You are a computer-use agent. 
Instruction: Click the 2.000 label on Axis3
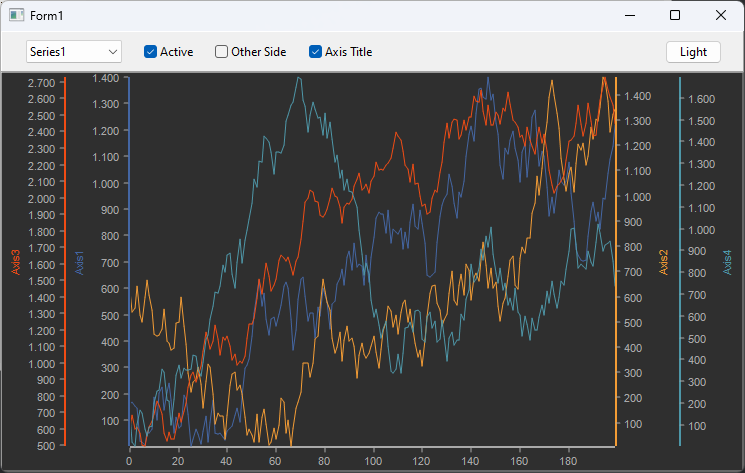click(x=41, y=199)
